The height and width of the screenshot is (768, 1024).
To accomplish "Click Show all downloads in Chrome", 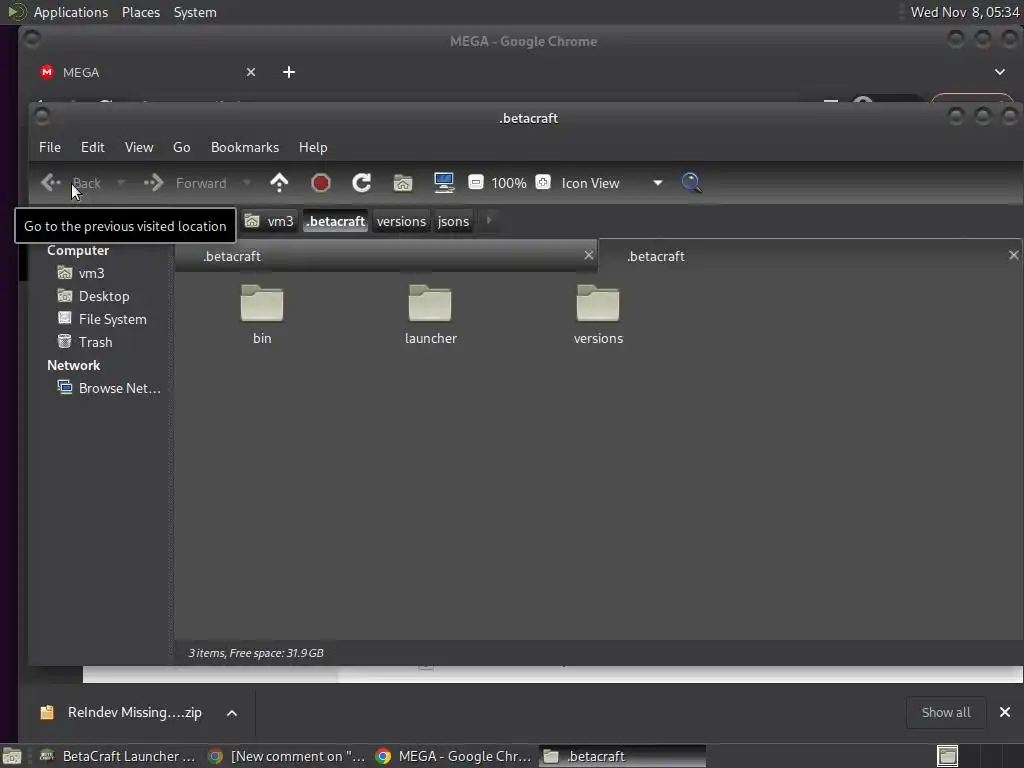I will [946, 712].
